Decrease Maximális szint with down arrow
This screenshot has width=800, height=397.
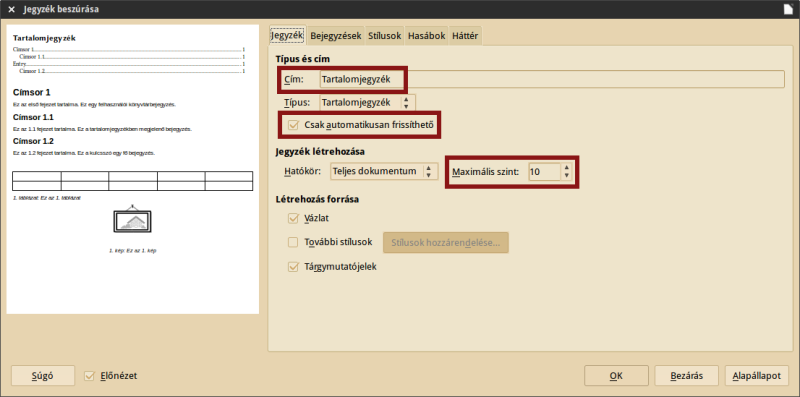[566, 176]
